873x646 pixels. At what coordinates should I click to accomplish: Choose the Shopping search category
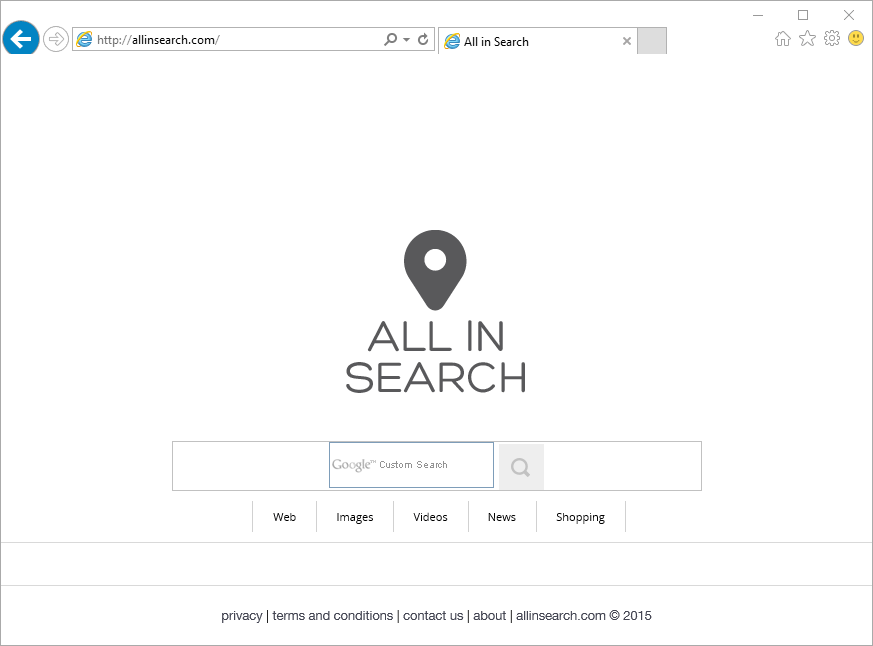pos(580,517)
